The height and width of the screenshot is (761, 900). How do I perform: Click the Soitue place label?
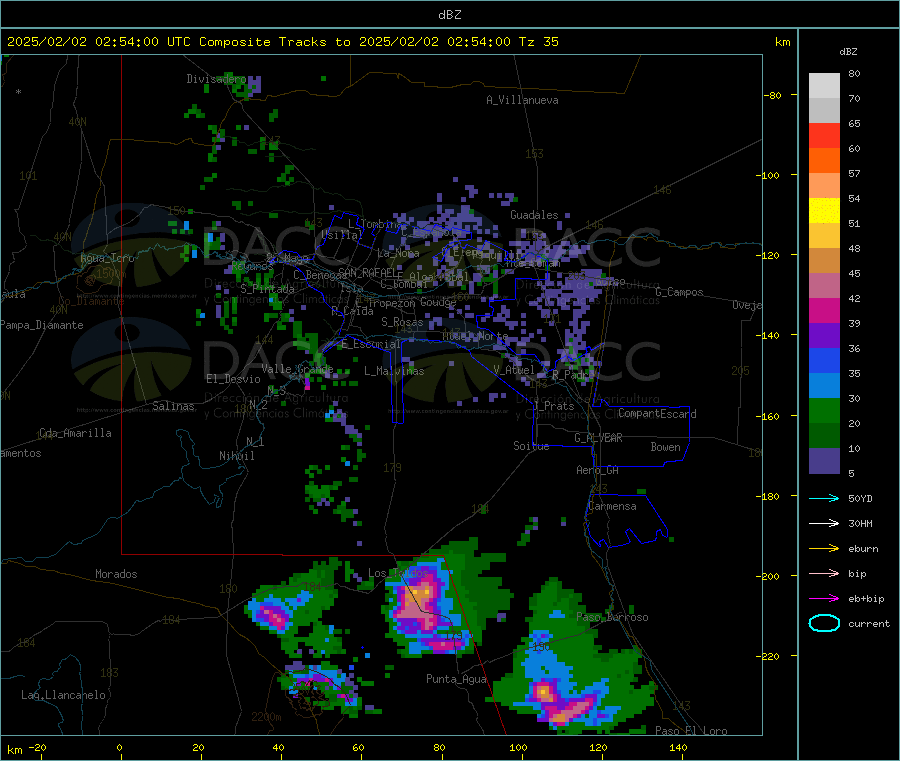point(531,446)
